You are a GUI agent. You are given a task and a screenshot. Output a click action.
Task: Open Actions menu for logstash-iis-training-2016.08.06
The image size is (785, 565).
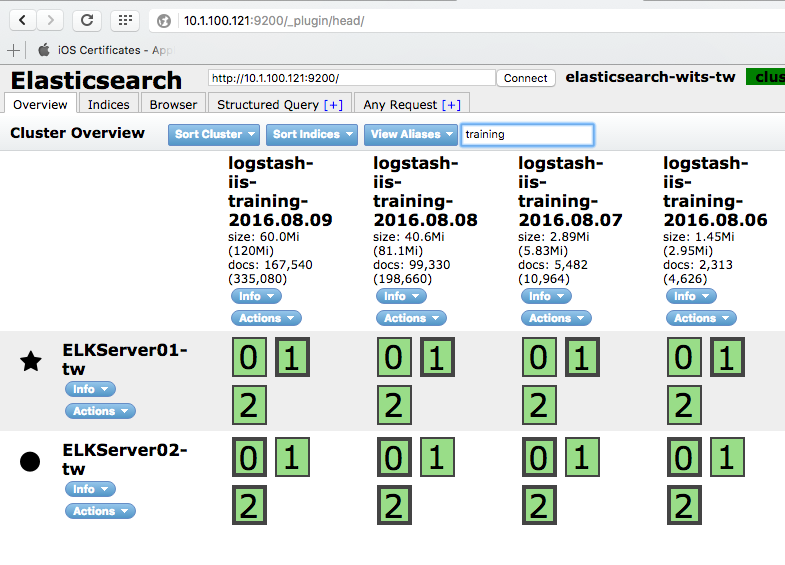click(x=701, y=318)
